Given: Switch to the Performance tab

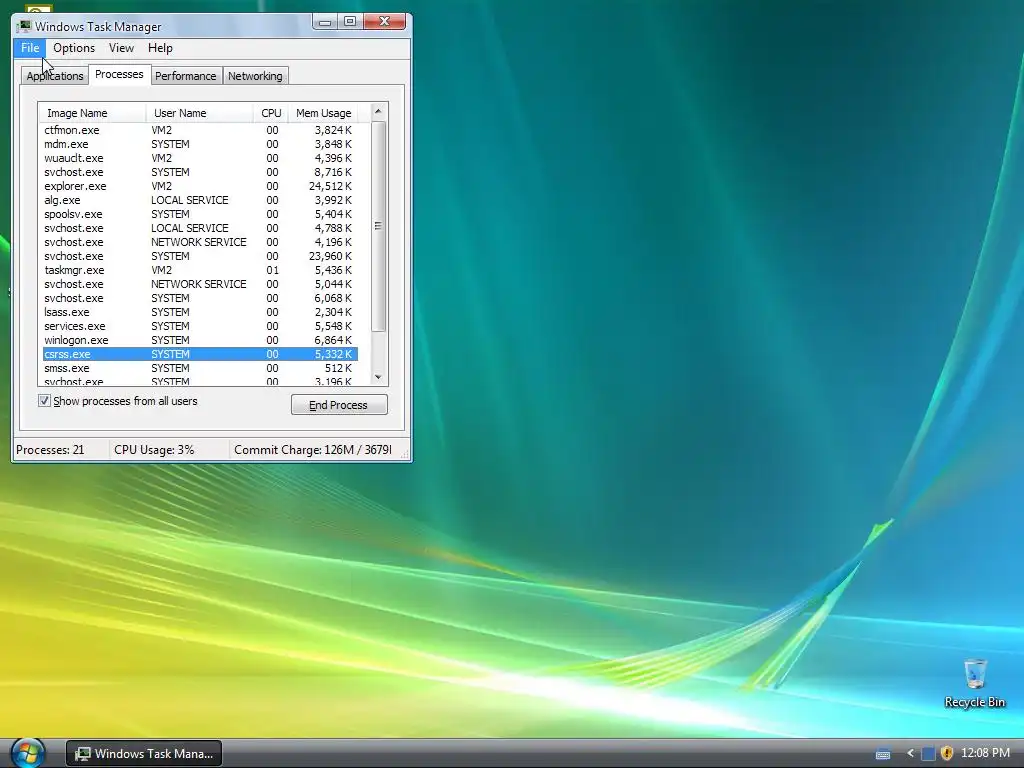Looking at the screenshot, I should coord(185,76).
